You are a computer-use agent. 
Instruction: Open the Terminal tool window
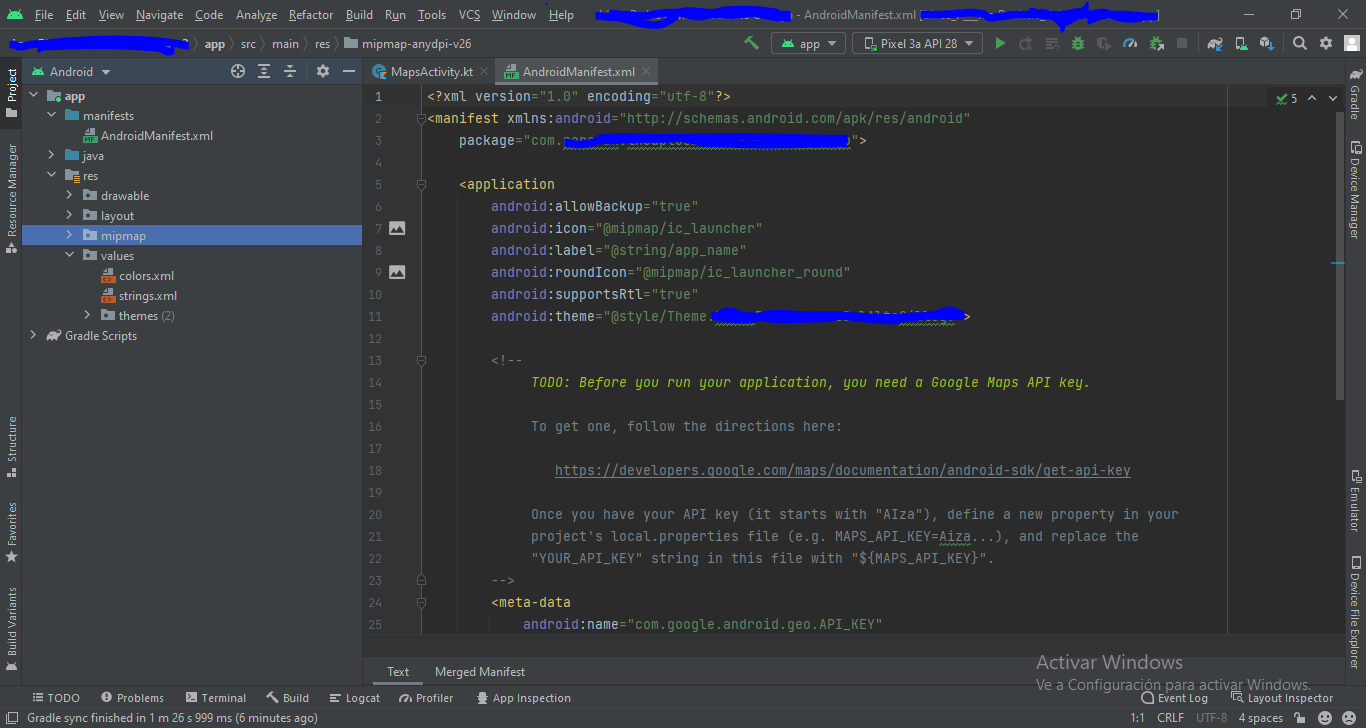coord(215,698)
